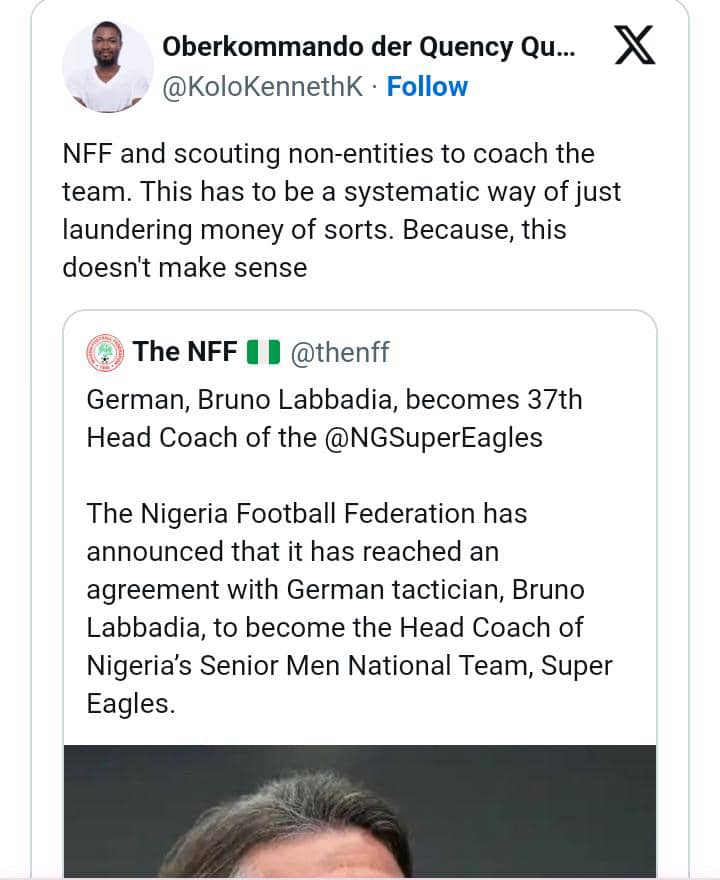Click line "agreement with German tactician, Bruno"
Image resolution: width=720 pixels, height=880 pixels.
tap(335, 590)
